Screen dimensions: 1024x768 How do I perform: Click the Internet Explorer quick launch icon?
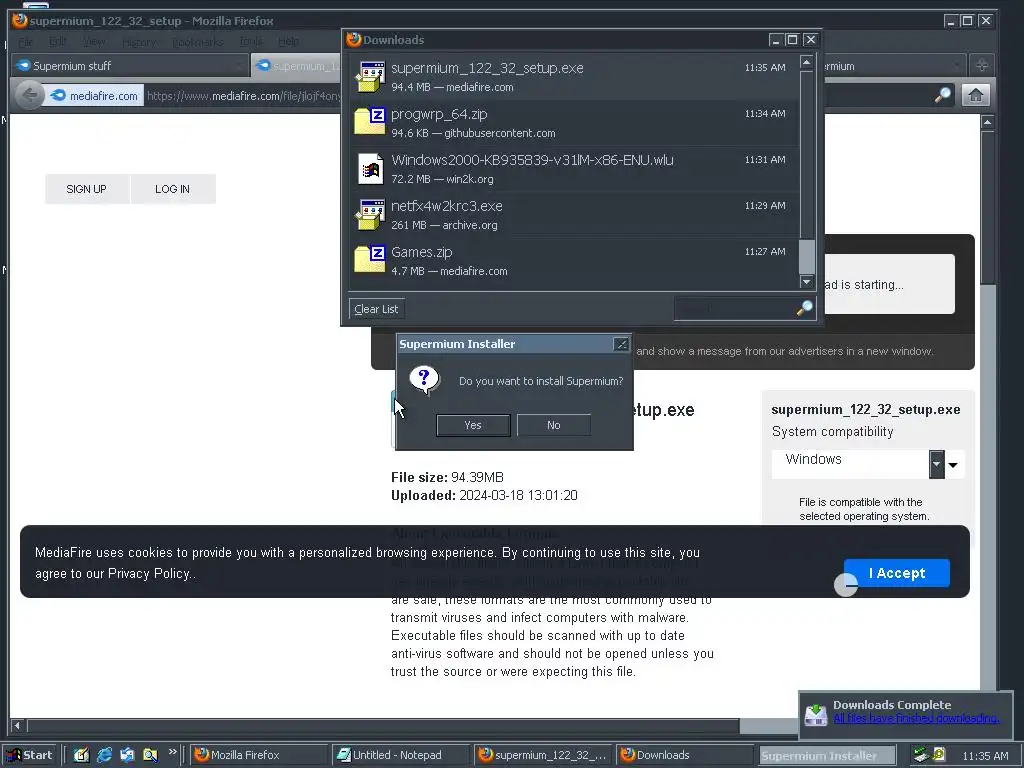(x=104, y=755)
